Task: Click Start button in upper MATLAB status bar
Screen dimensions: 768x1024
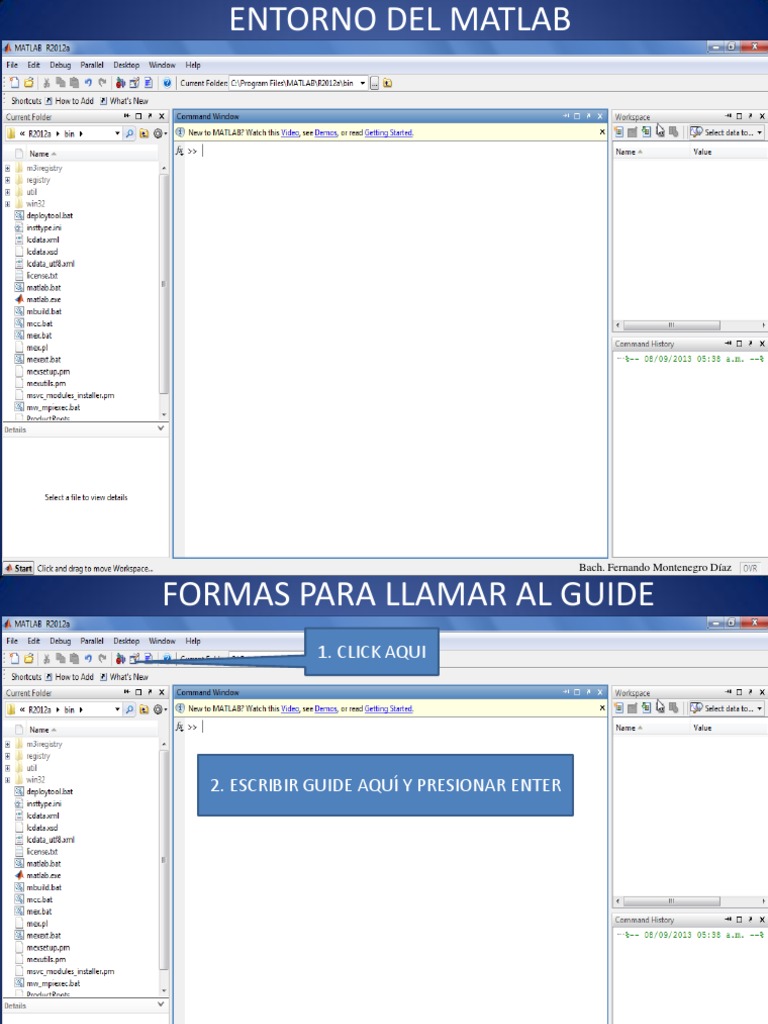Action: [18, 568]
